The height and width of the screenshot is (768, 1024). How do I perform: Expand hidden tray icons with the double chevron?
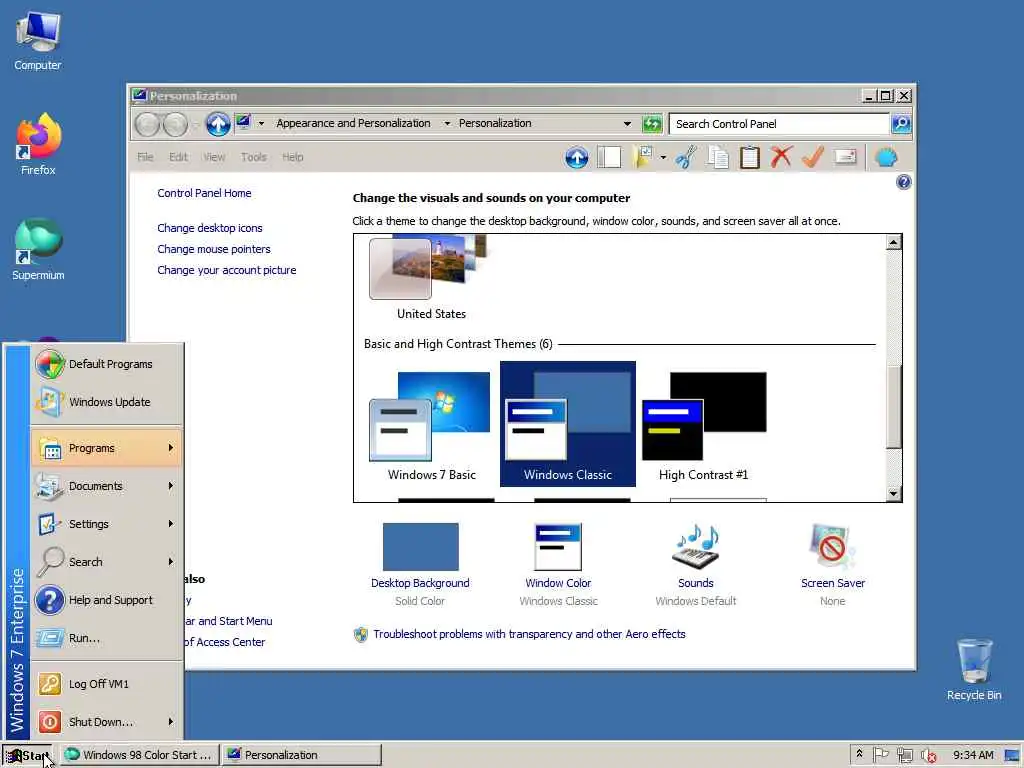(859, 754)
